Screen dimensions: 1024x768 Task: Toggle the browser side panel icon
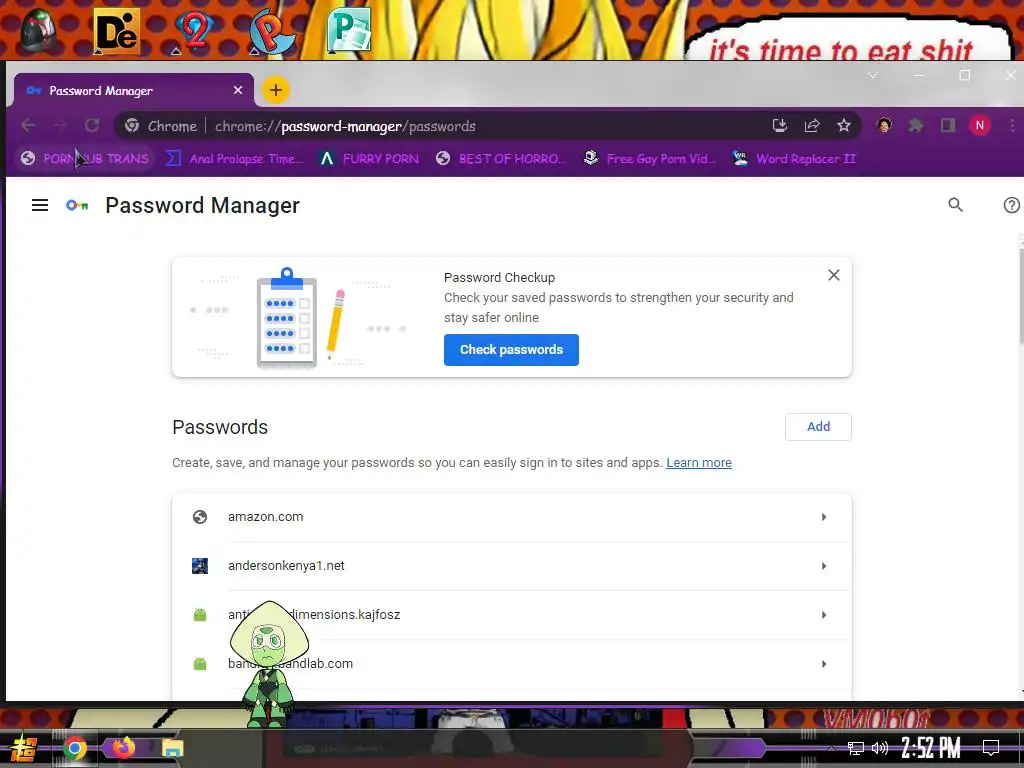click(948, 125)
